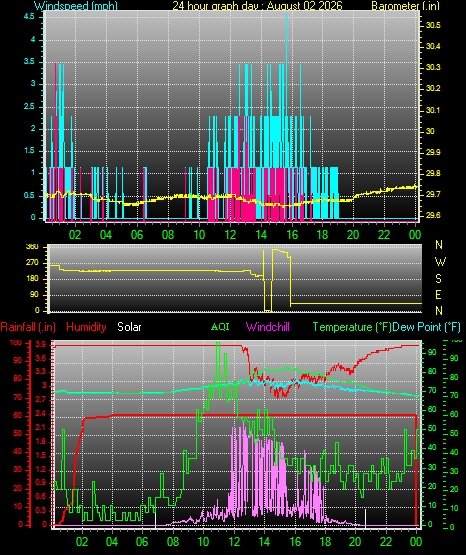Select the 'Humidity' legend label
Viewport: 466px width, 555px height.
tap(86, 327)
